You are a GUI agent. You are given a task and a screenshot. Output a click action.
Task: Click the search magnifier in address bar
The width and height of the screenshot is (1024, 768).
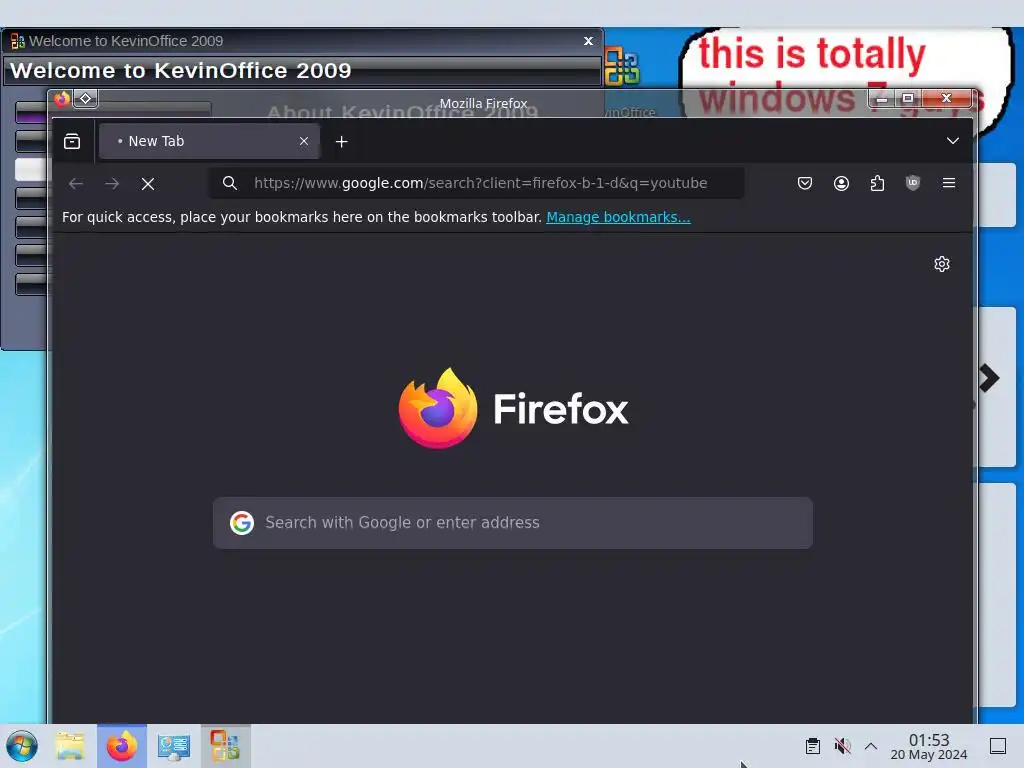[x=230, y=183]
